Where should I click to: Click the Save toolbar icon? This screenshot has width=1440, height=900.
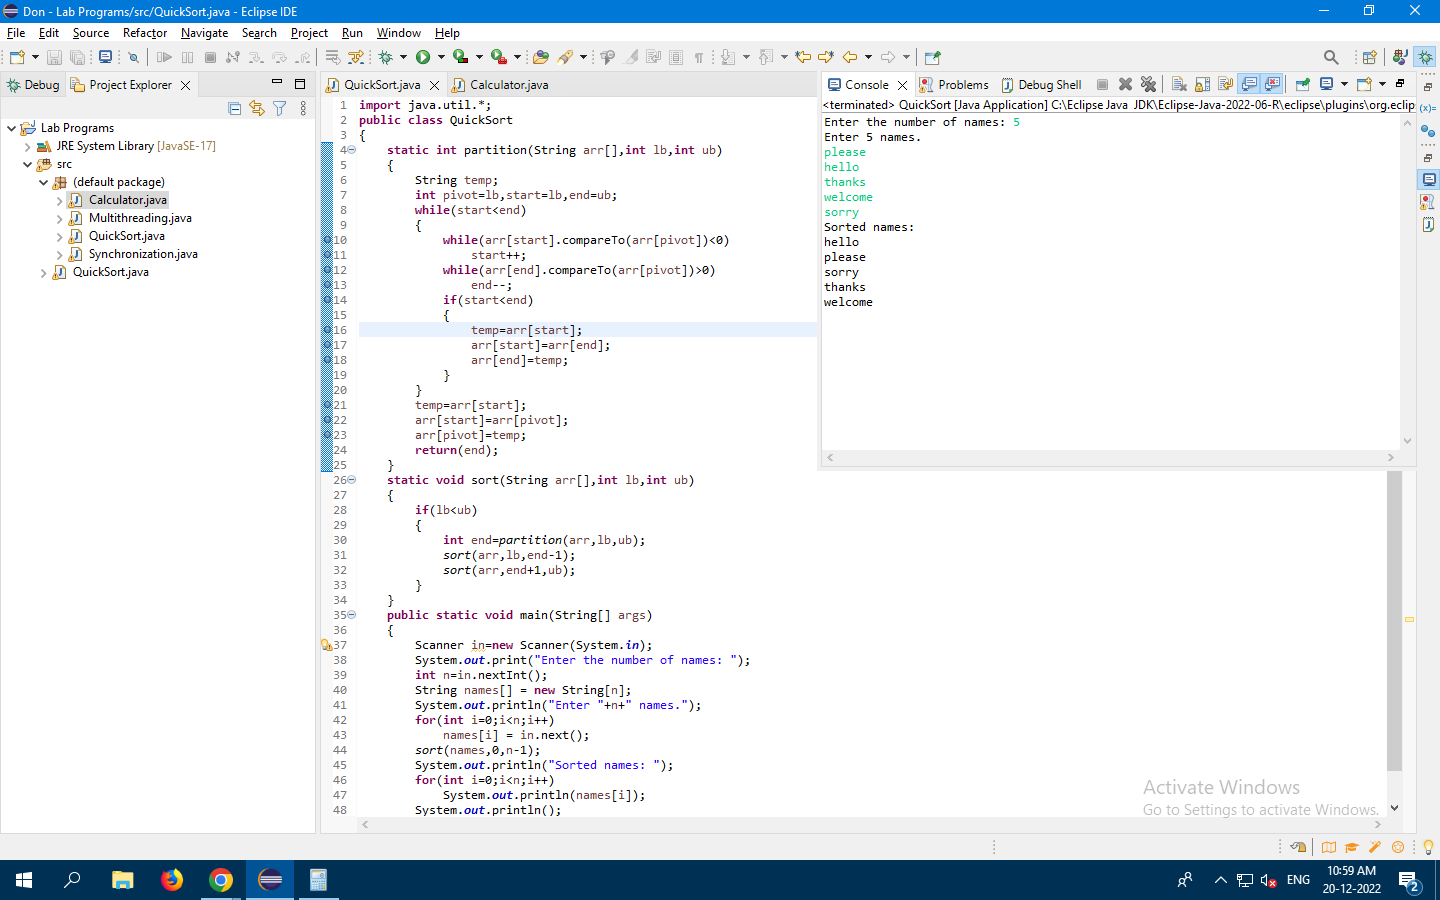(54, 57)
